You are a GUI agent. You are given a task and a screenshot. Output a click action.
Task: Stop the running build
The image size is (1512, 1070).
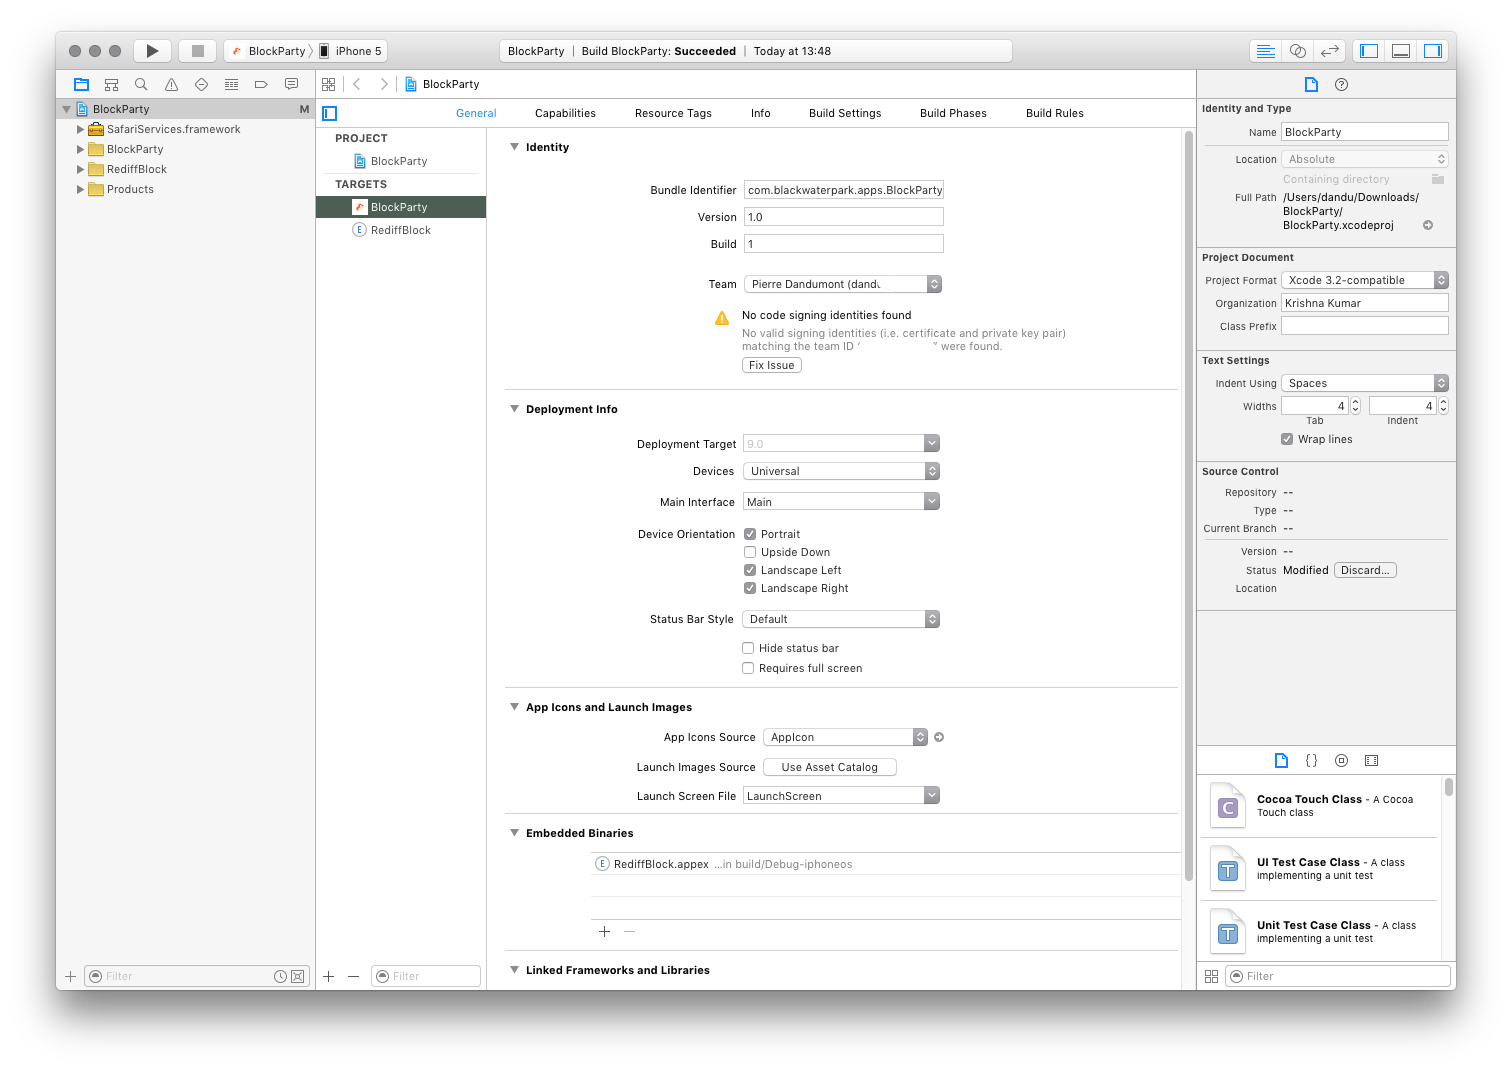(197, 51)
